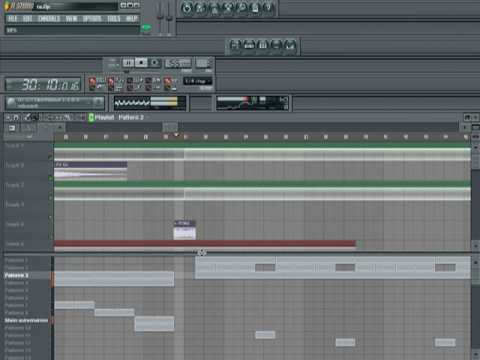The height and width of the screenshot is (360, 480).
Task: Select the Track 2 label
Action: coord(15,165)
